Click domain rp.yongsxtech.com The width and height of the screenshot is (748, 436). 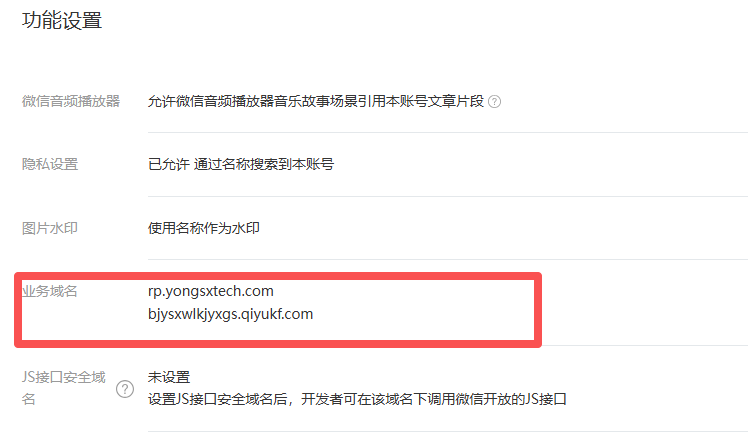[211, 291]
